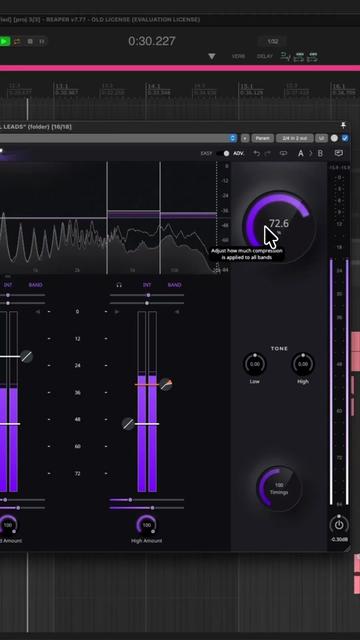
Task: Click the 0:30.227 time display
Action: (152, 41)
